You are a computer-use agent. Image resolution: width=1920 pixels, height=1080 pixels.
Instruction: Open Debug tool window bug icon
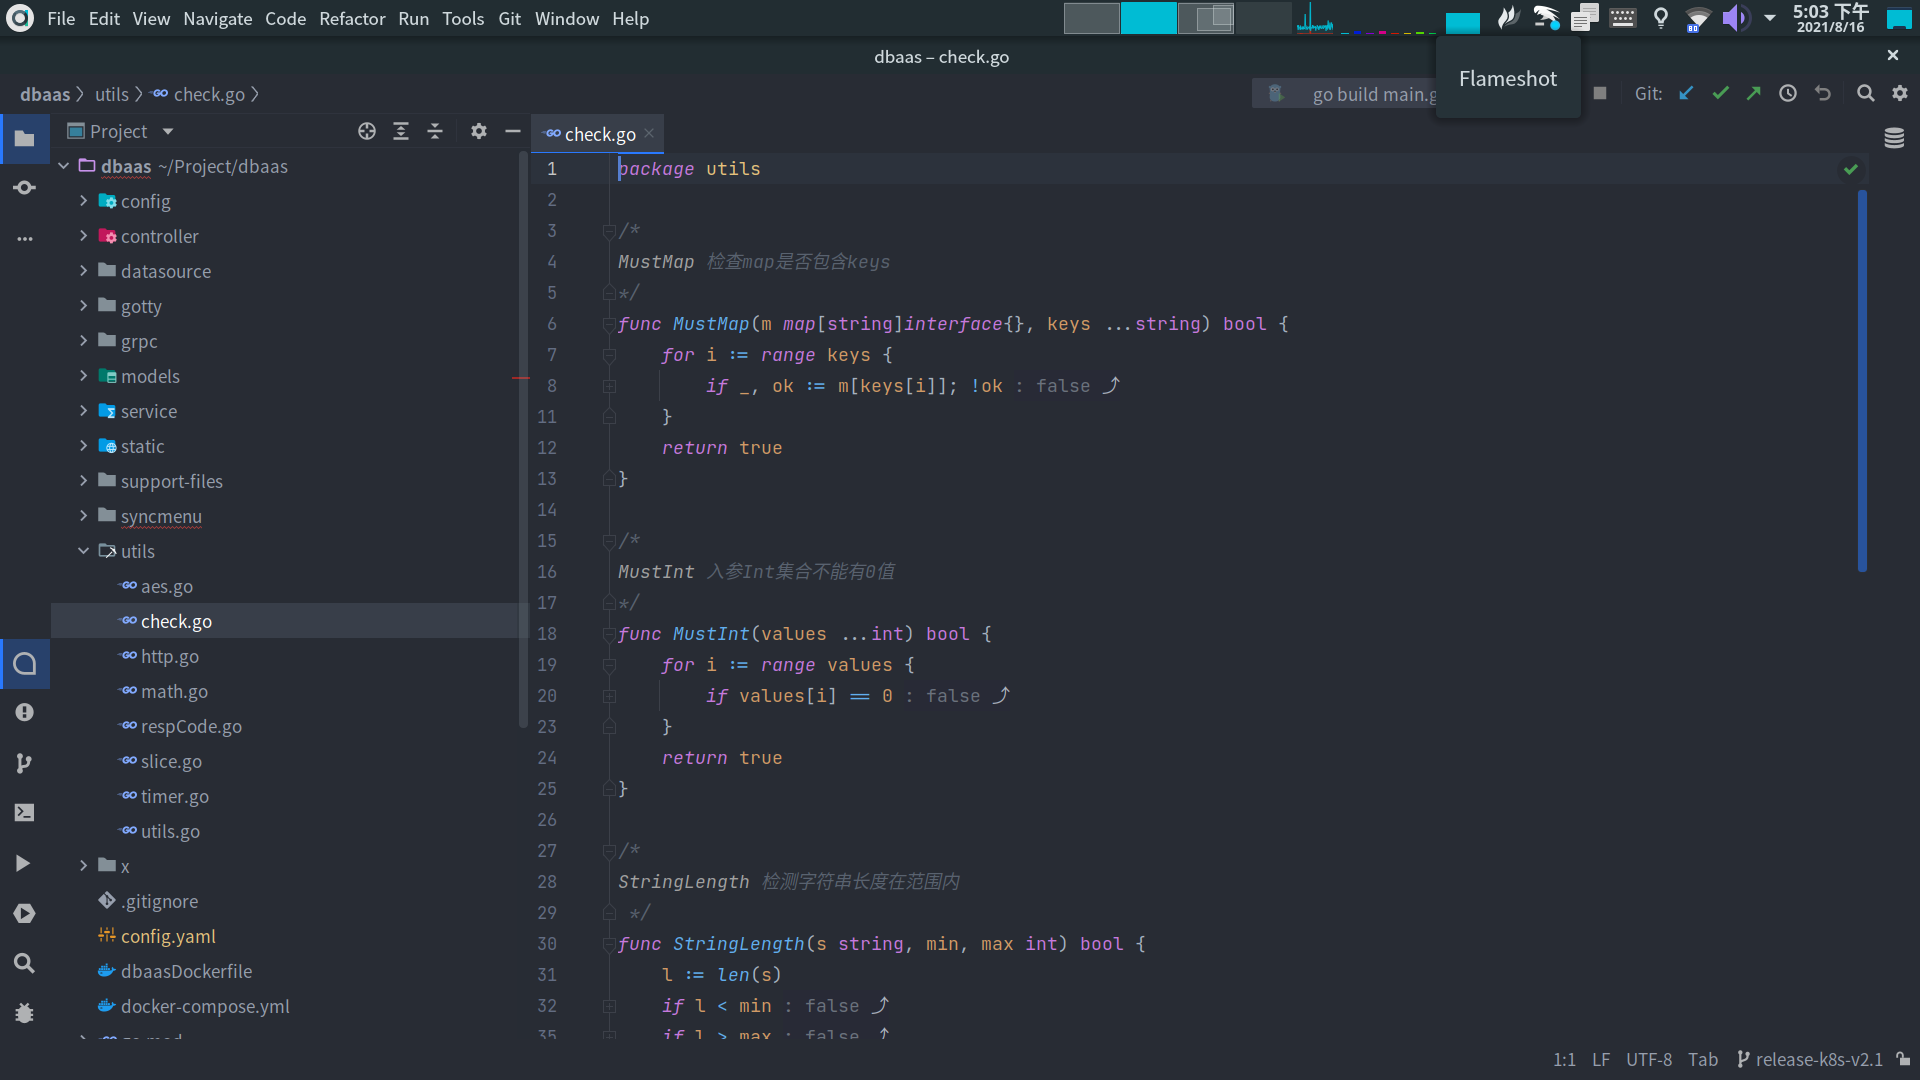pyautogui.click(x=25, y=1013)
